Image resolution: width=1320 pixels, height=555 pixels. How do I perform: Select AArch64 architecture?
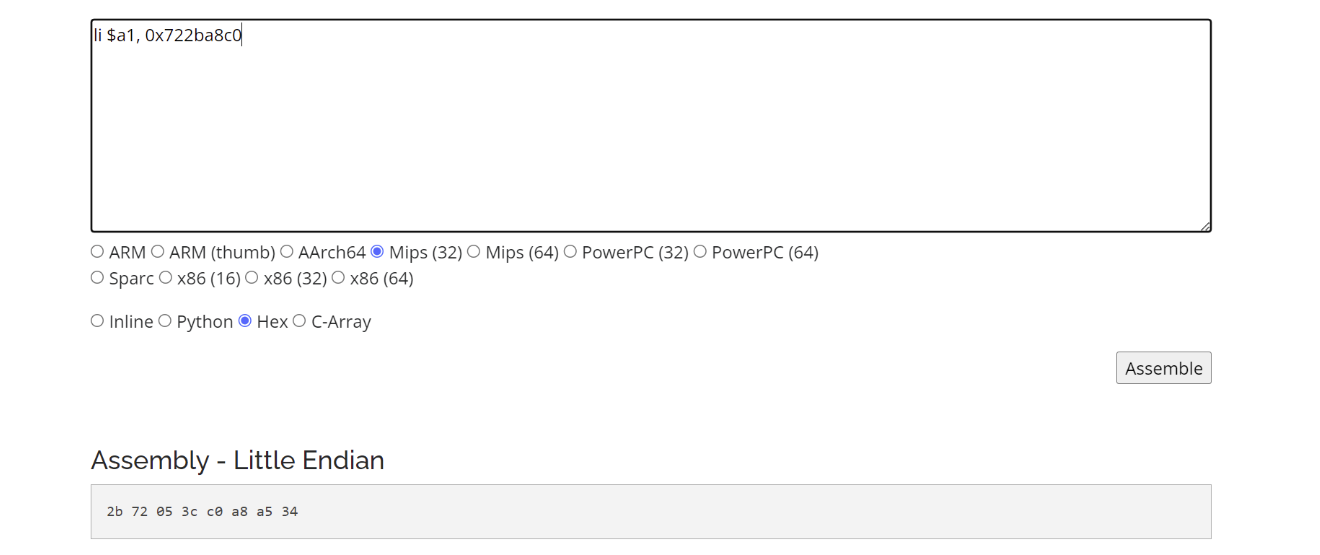286,252
